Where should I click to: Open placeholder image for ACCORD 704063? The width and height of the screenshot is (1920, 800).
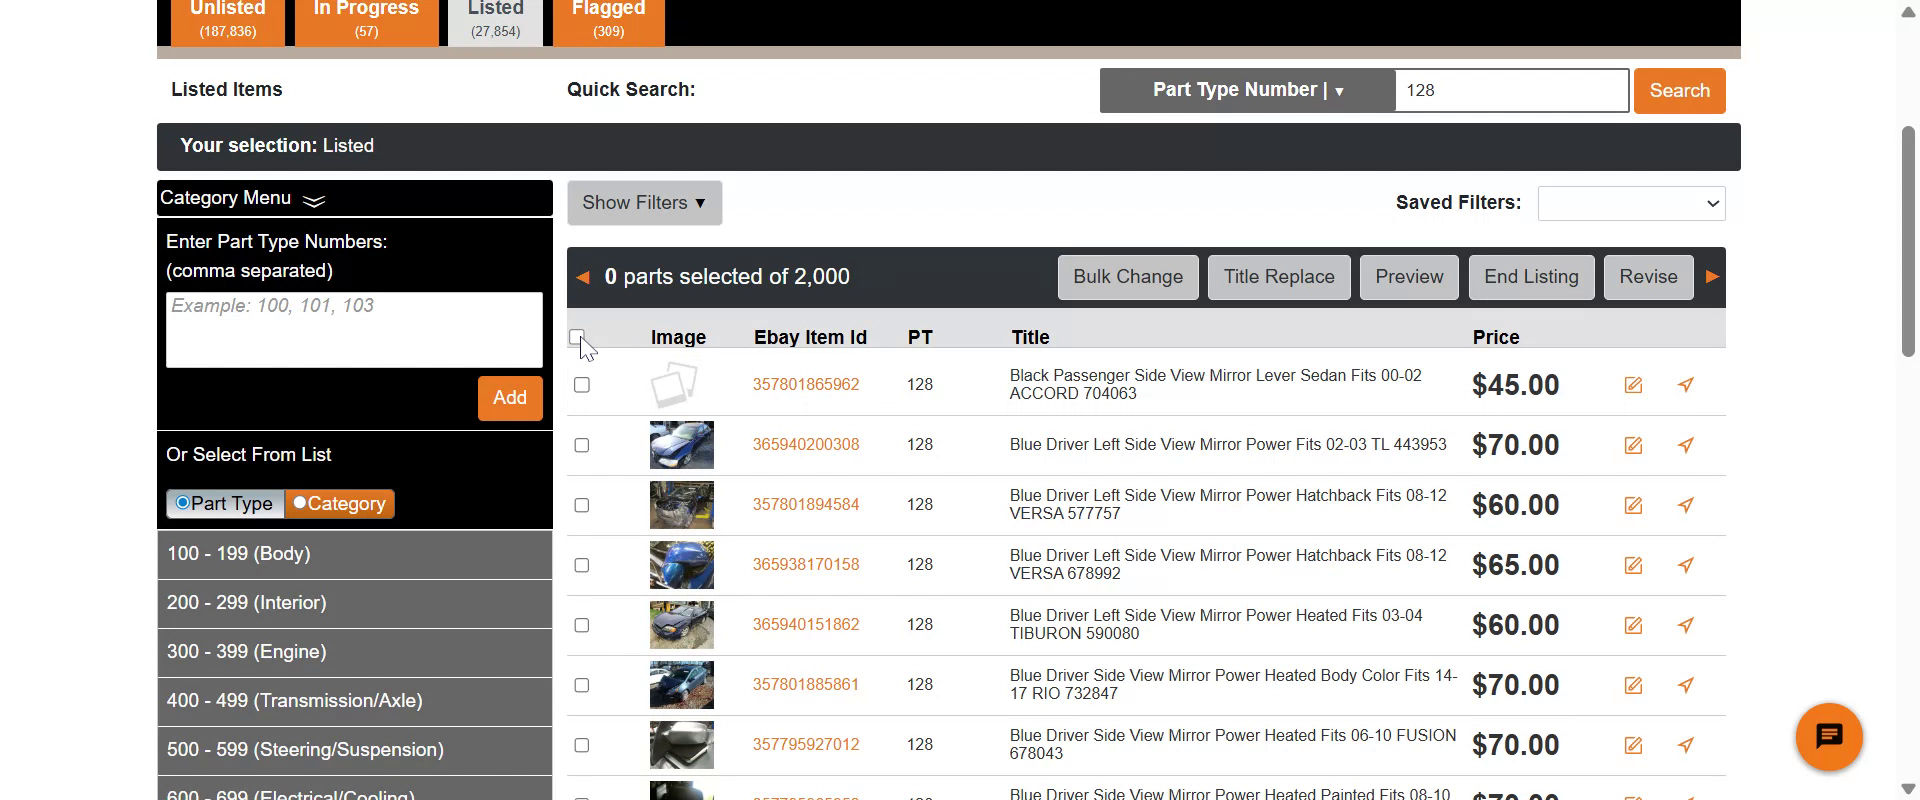(674, 385)
